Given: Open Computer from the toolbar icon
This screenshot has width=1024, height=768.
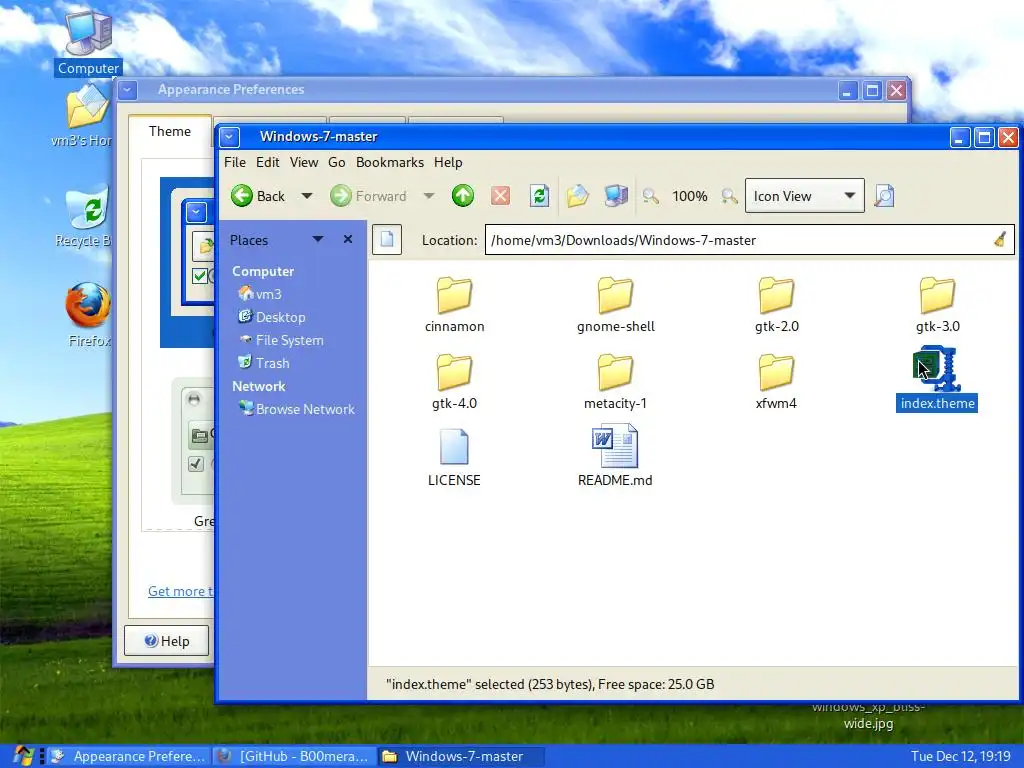Looking at the screenshot, I should 616,196.
